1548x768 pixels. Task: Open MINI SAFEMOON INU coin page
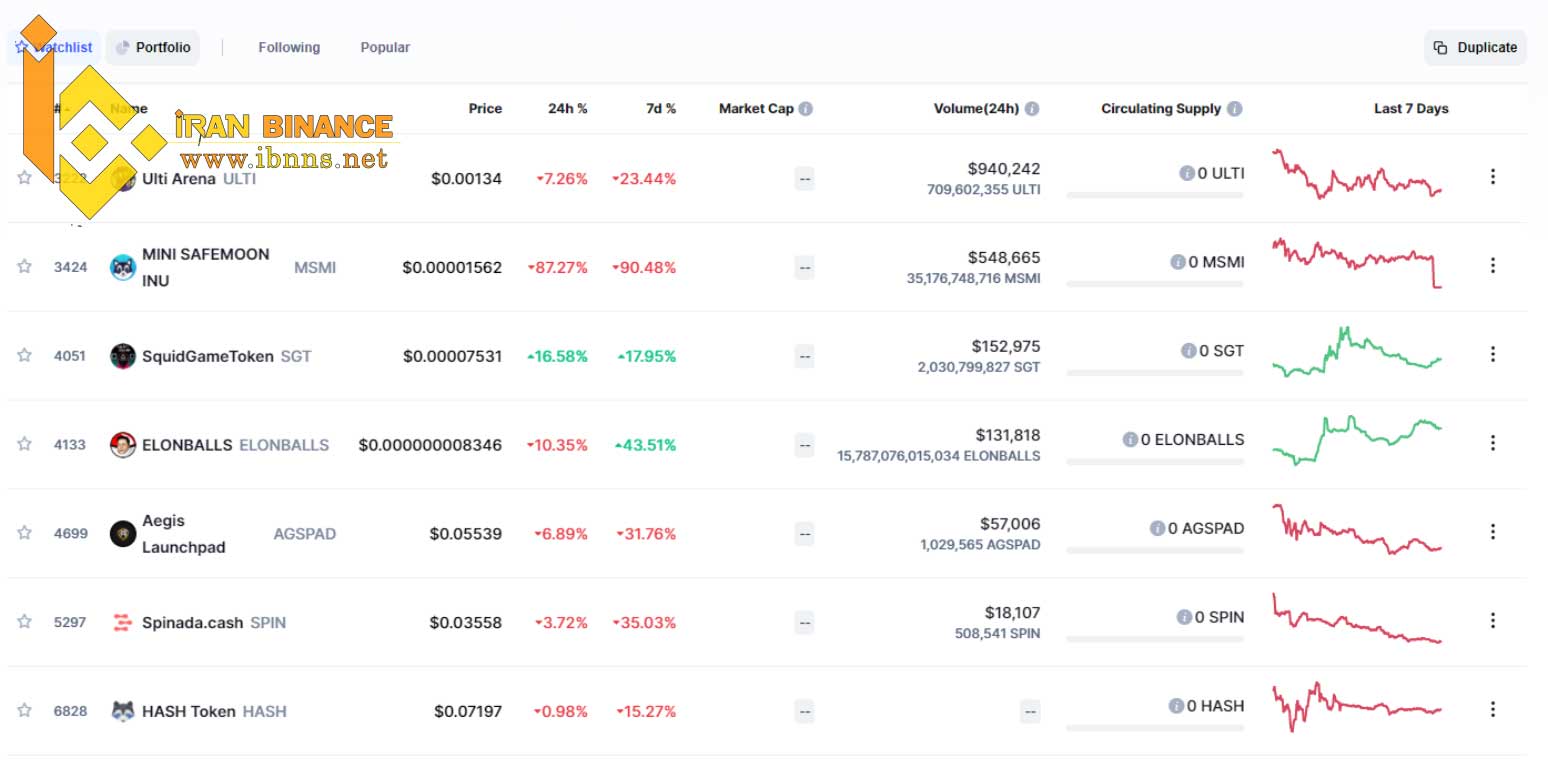click(x=223, y=267)
